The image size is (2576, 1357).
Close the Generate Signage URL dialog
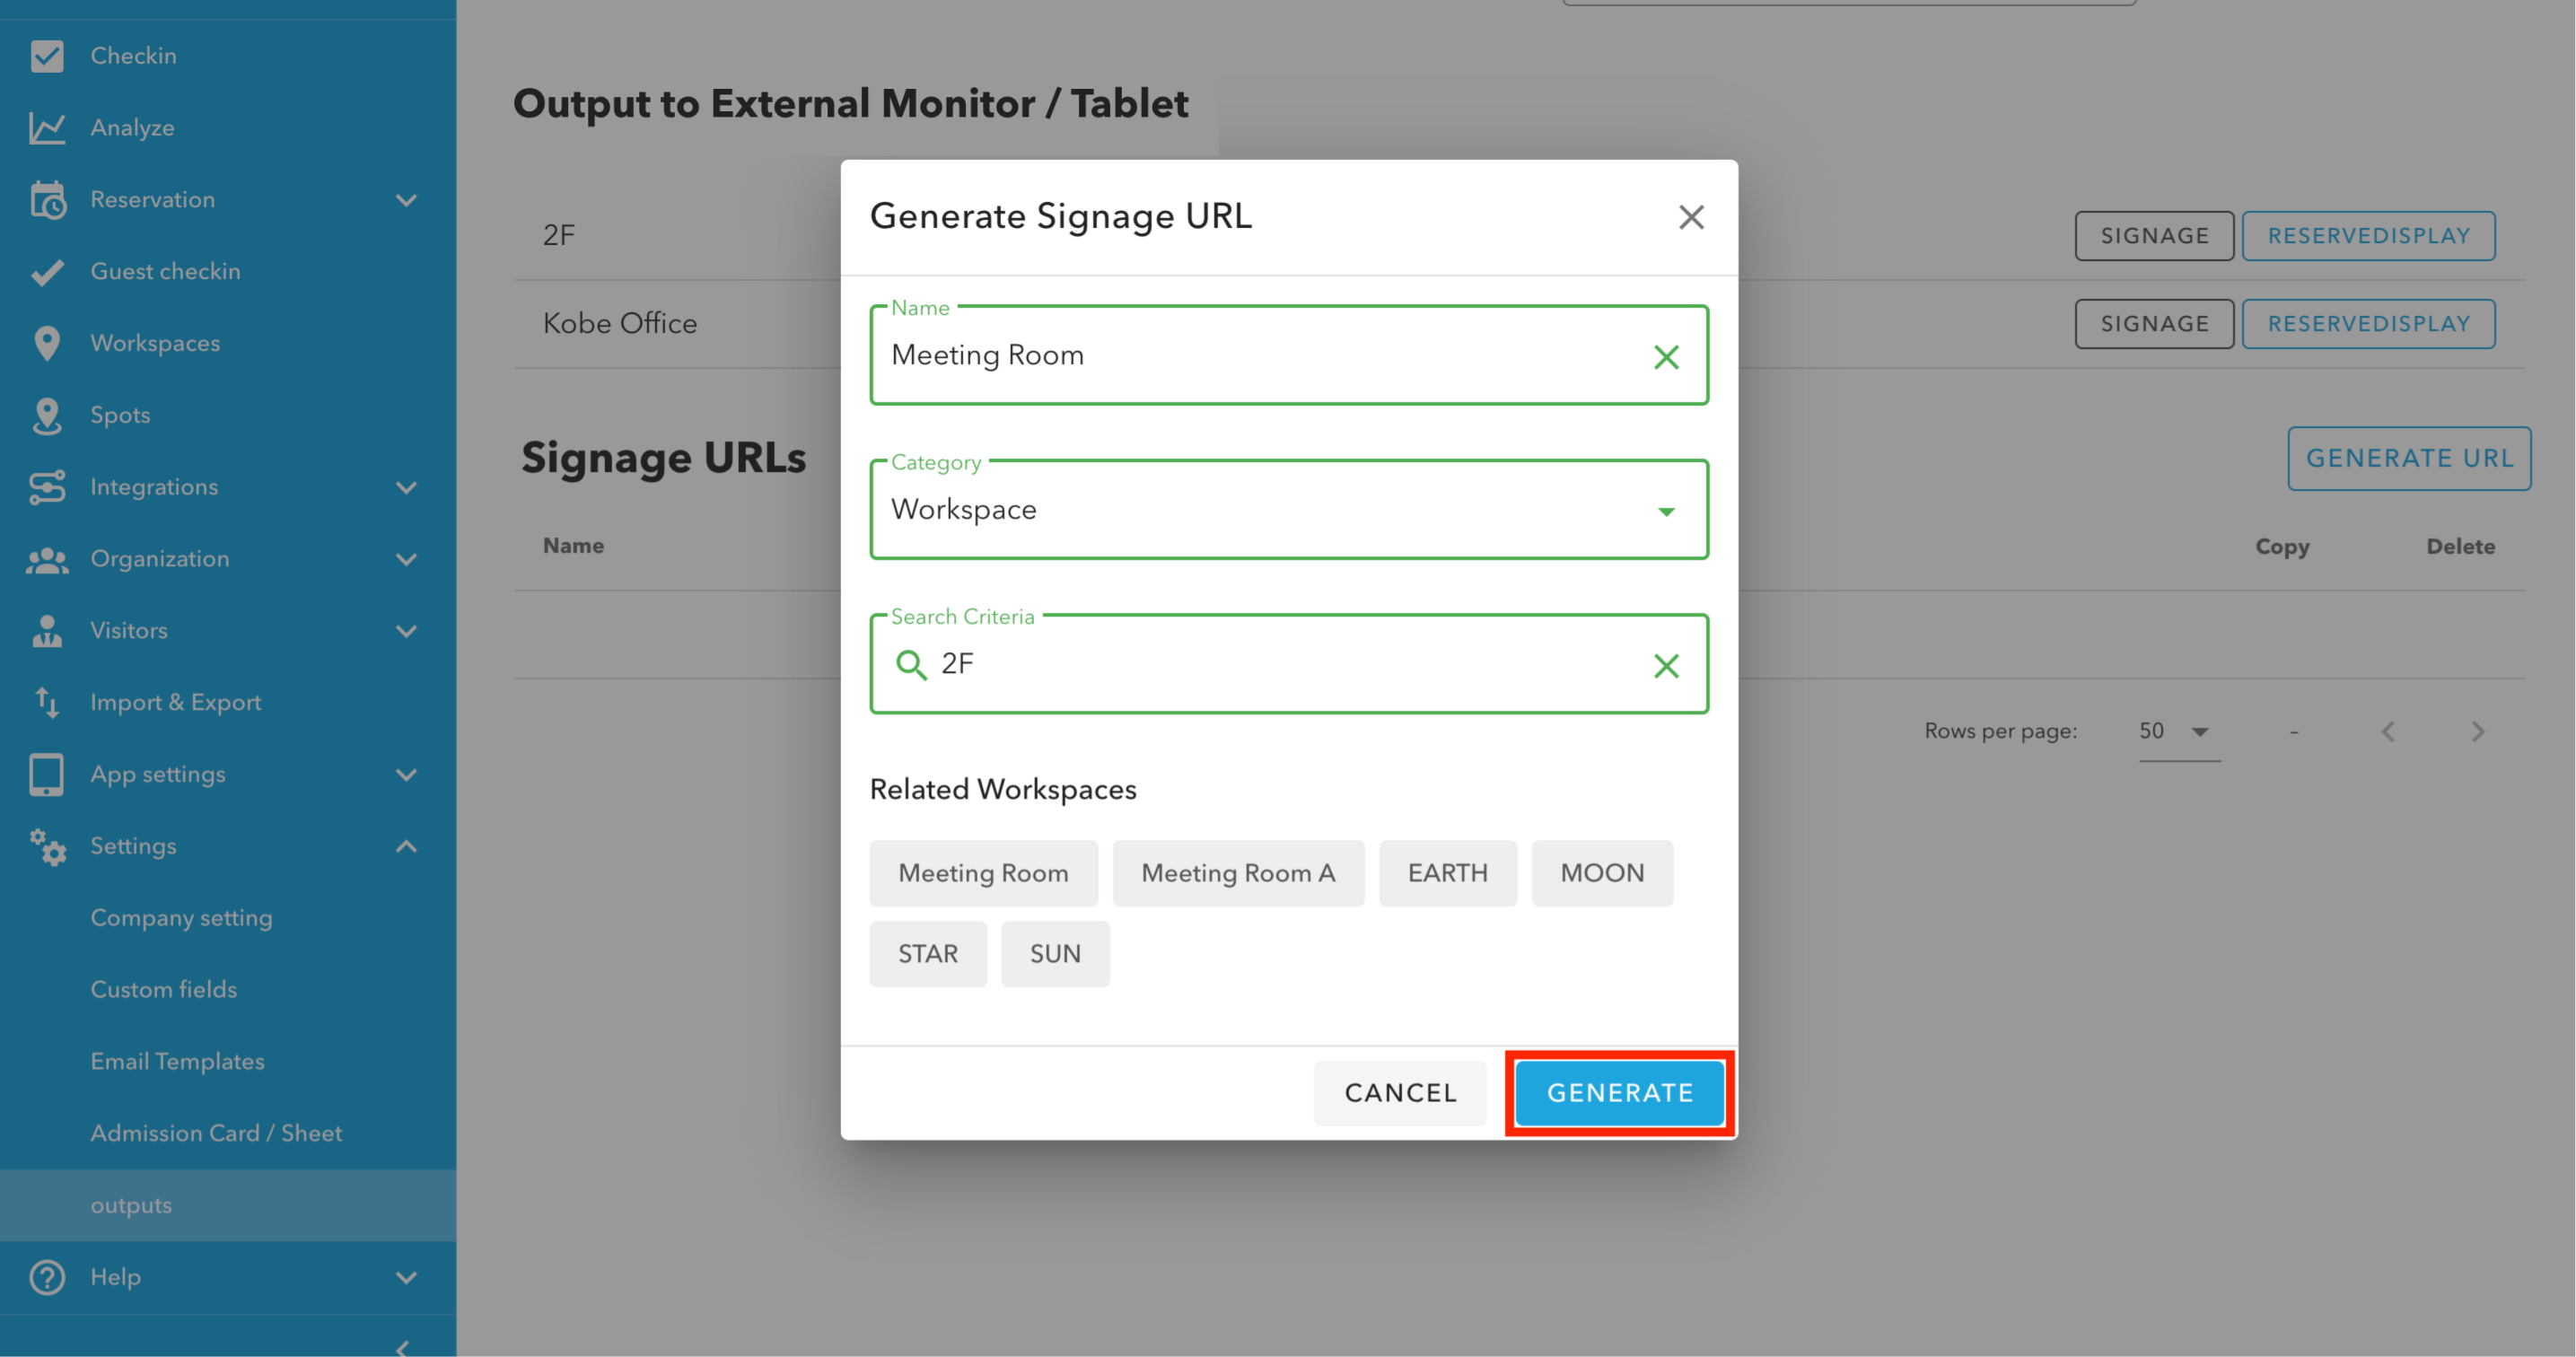point(1690,217)
